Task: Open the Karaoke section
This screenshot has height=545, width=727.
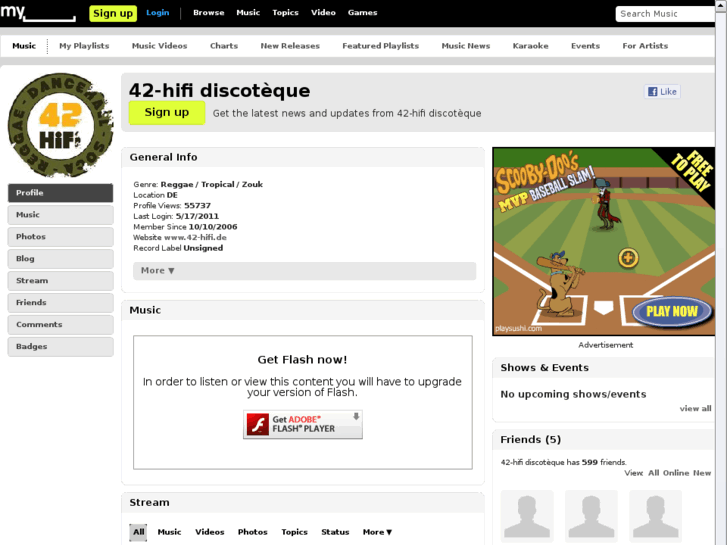Action: click(530, 46)
